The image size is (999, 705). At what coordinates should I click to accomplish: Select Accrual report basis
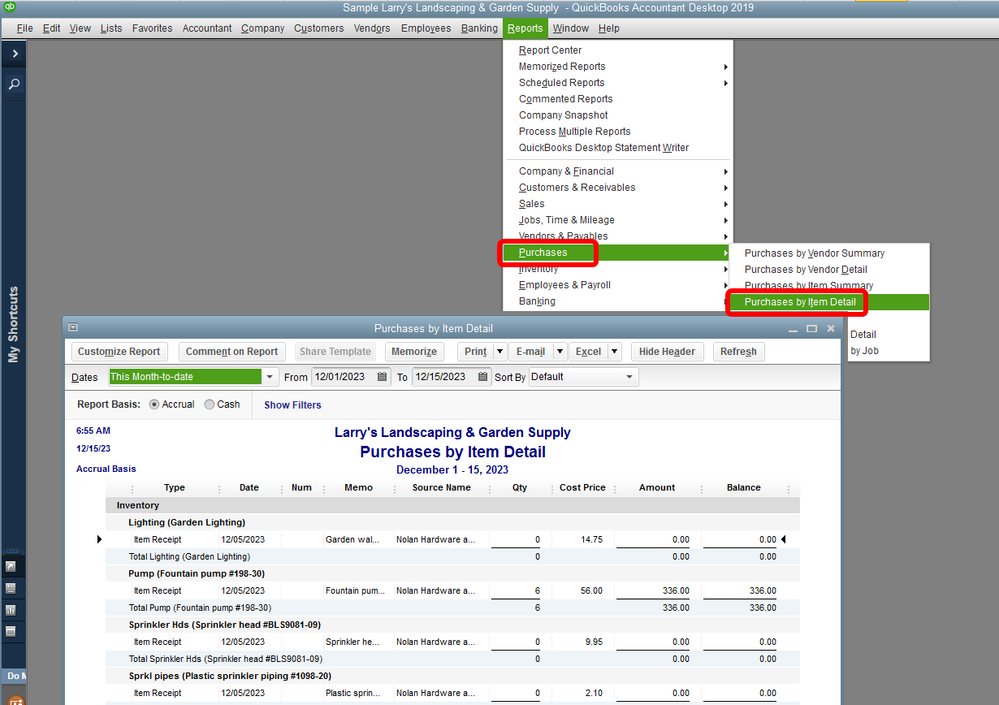pyautogui.click(x=154, y=405)
